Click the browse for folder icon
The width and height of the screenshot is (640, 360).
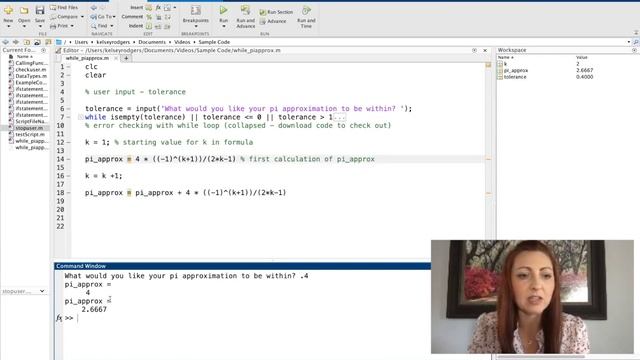coord(37,42)
